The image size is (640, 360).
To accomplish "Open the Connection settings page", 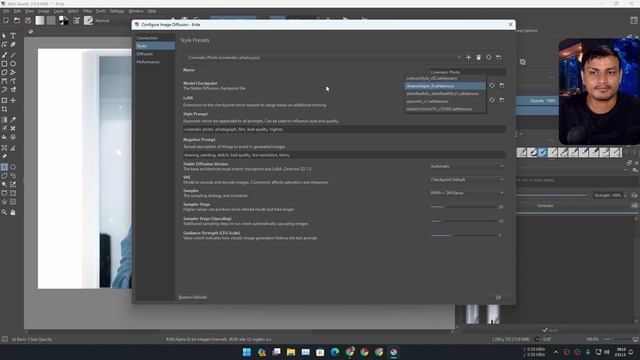I will pyautogui.click(x=156, y=38).
